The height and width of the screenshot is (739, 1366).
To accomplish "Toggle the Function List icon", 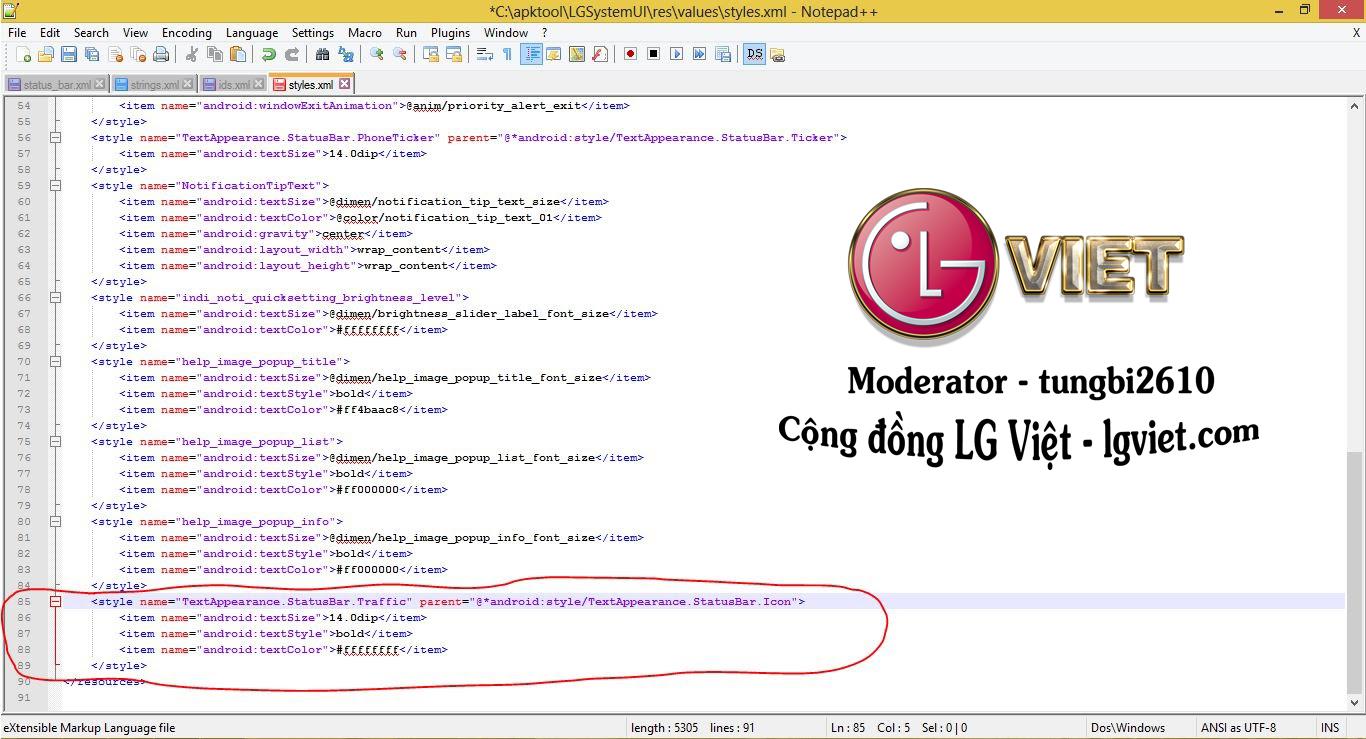I will pyautogui.click(x=599, y=54).
